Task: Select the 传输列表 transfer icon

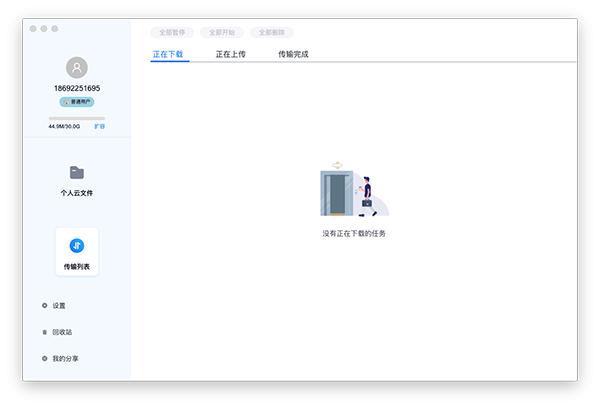Action: pyautogui.click(x=77, y=246)
